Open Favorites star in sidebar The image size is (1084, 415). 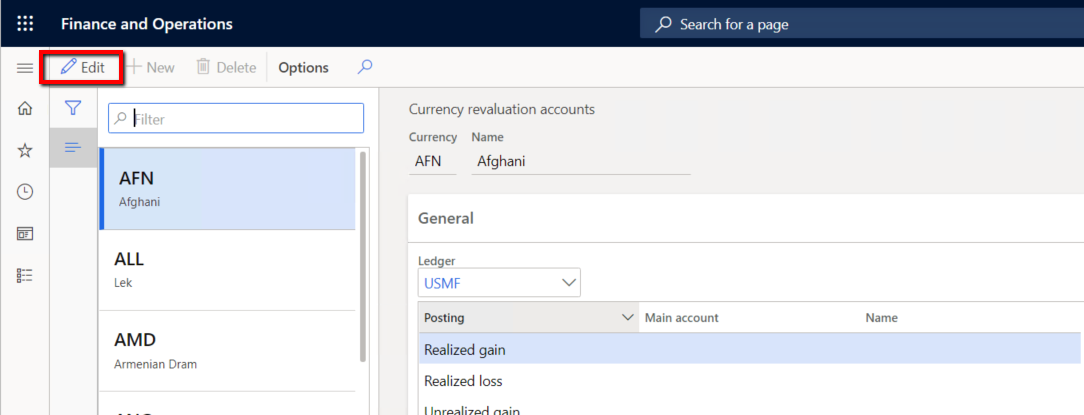(x=25, y=150)
